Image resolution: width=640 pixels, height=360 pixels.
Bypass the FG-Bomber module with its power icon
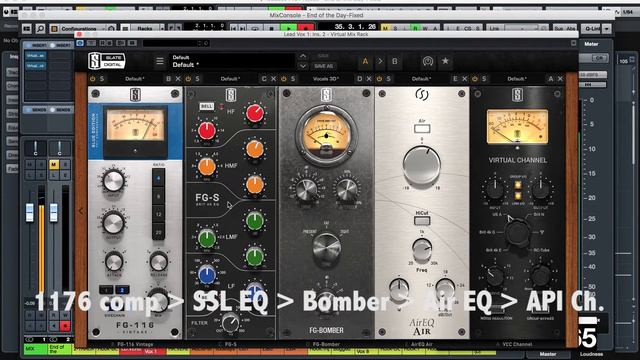[x=284, y=79]
